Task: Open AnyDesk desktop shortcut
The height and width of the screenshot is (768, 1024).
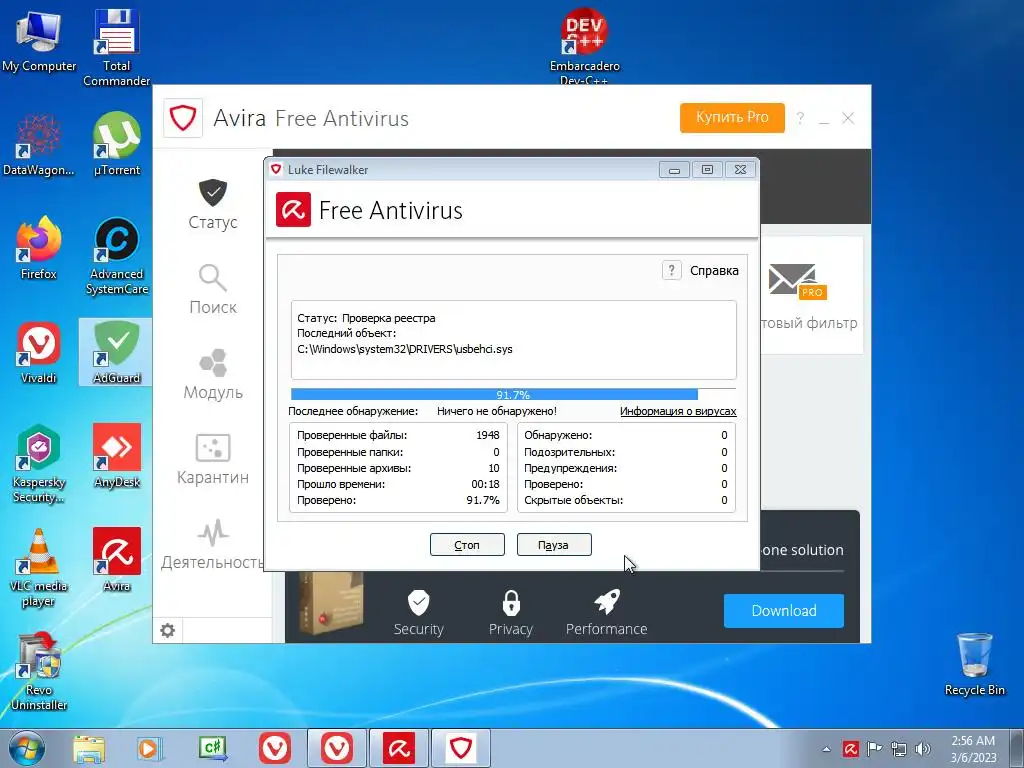Action: click(116, 456)
